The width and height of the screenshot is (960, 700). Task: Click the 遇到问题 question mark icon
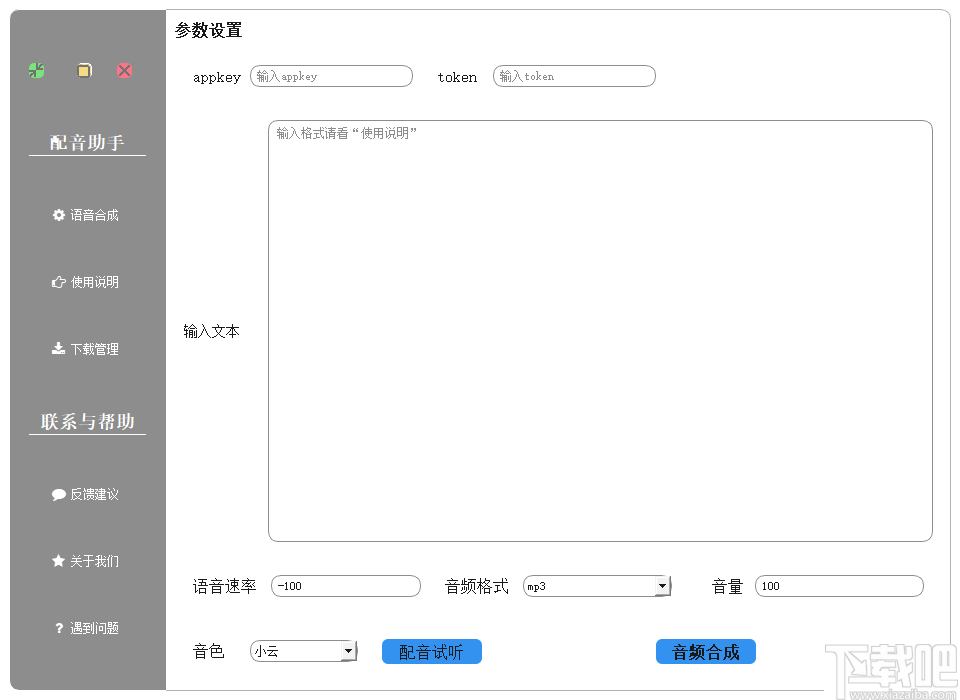[58, 628]
